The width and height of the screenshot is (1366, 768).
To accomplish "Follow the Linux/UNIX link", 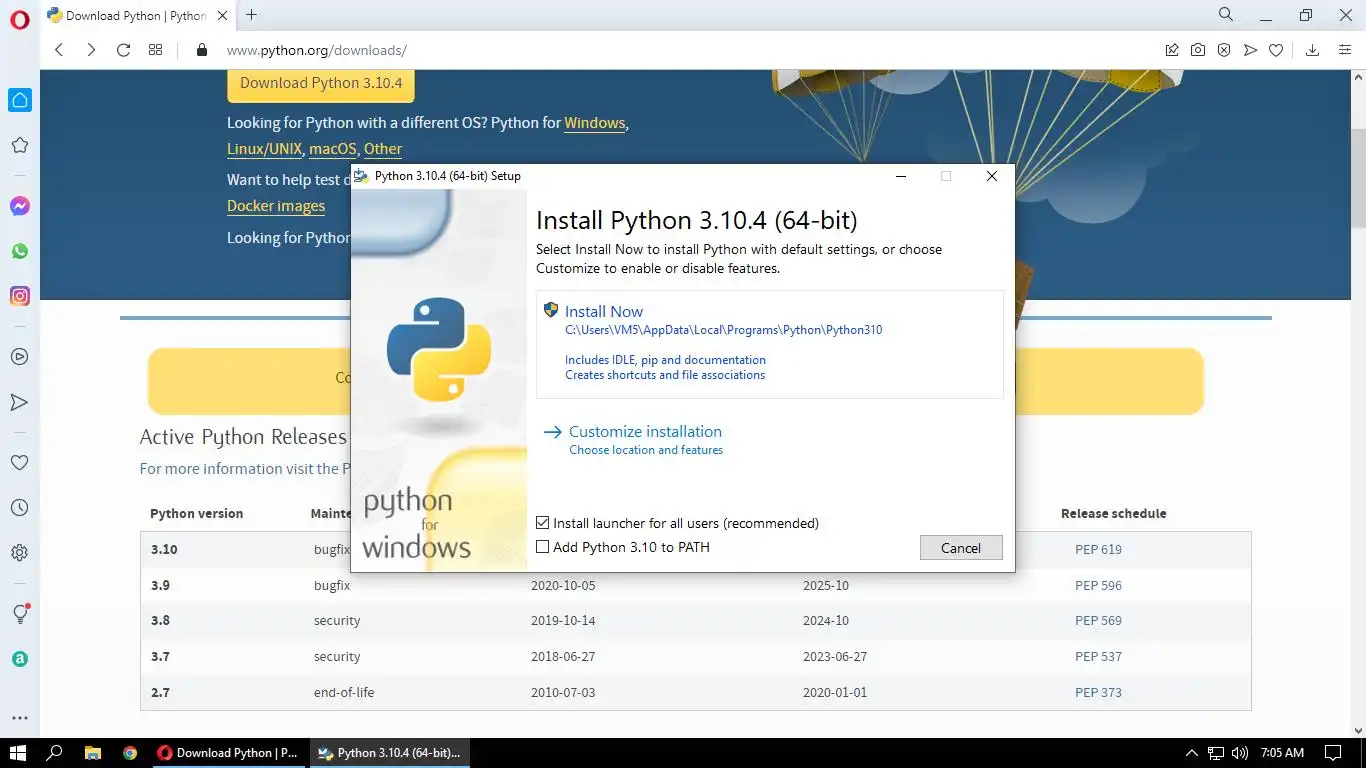I will pyautogui.click(x=264, y=149).
